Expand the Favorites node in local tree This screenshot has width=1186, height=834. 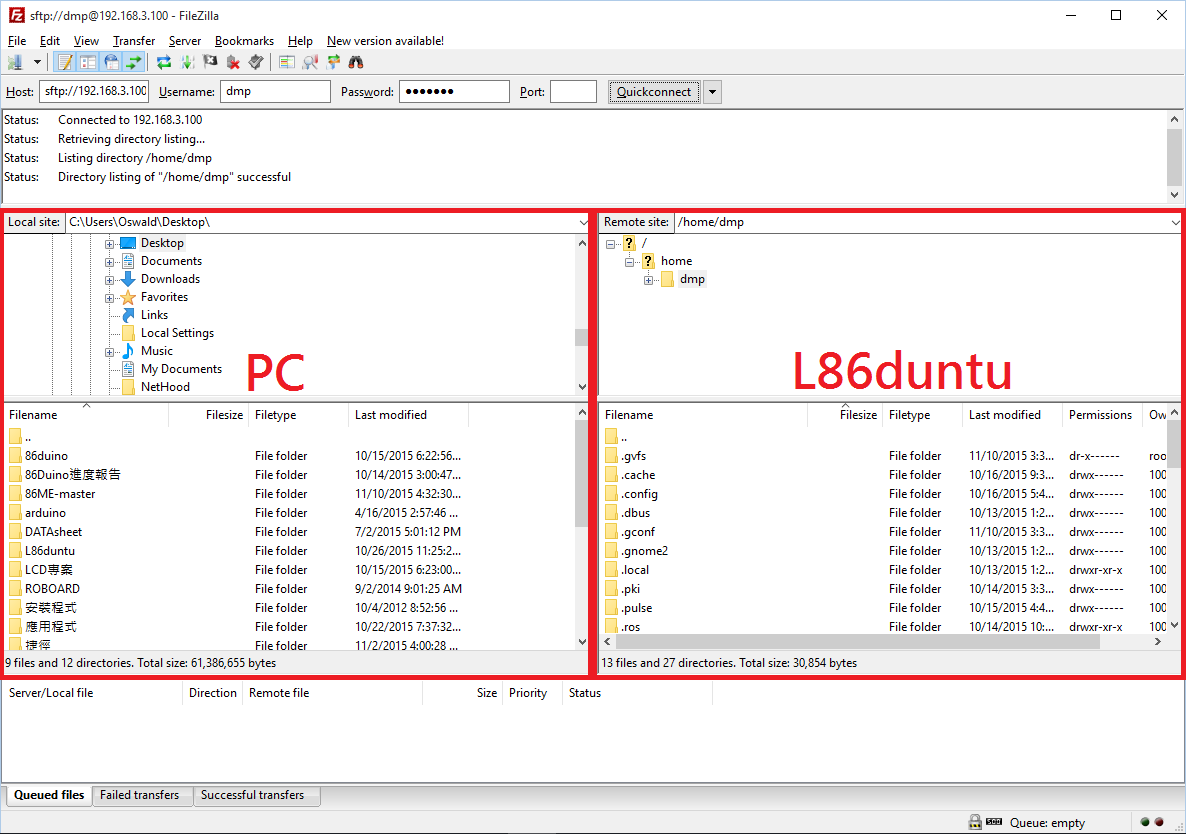click(x=110, y=298)
